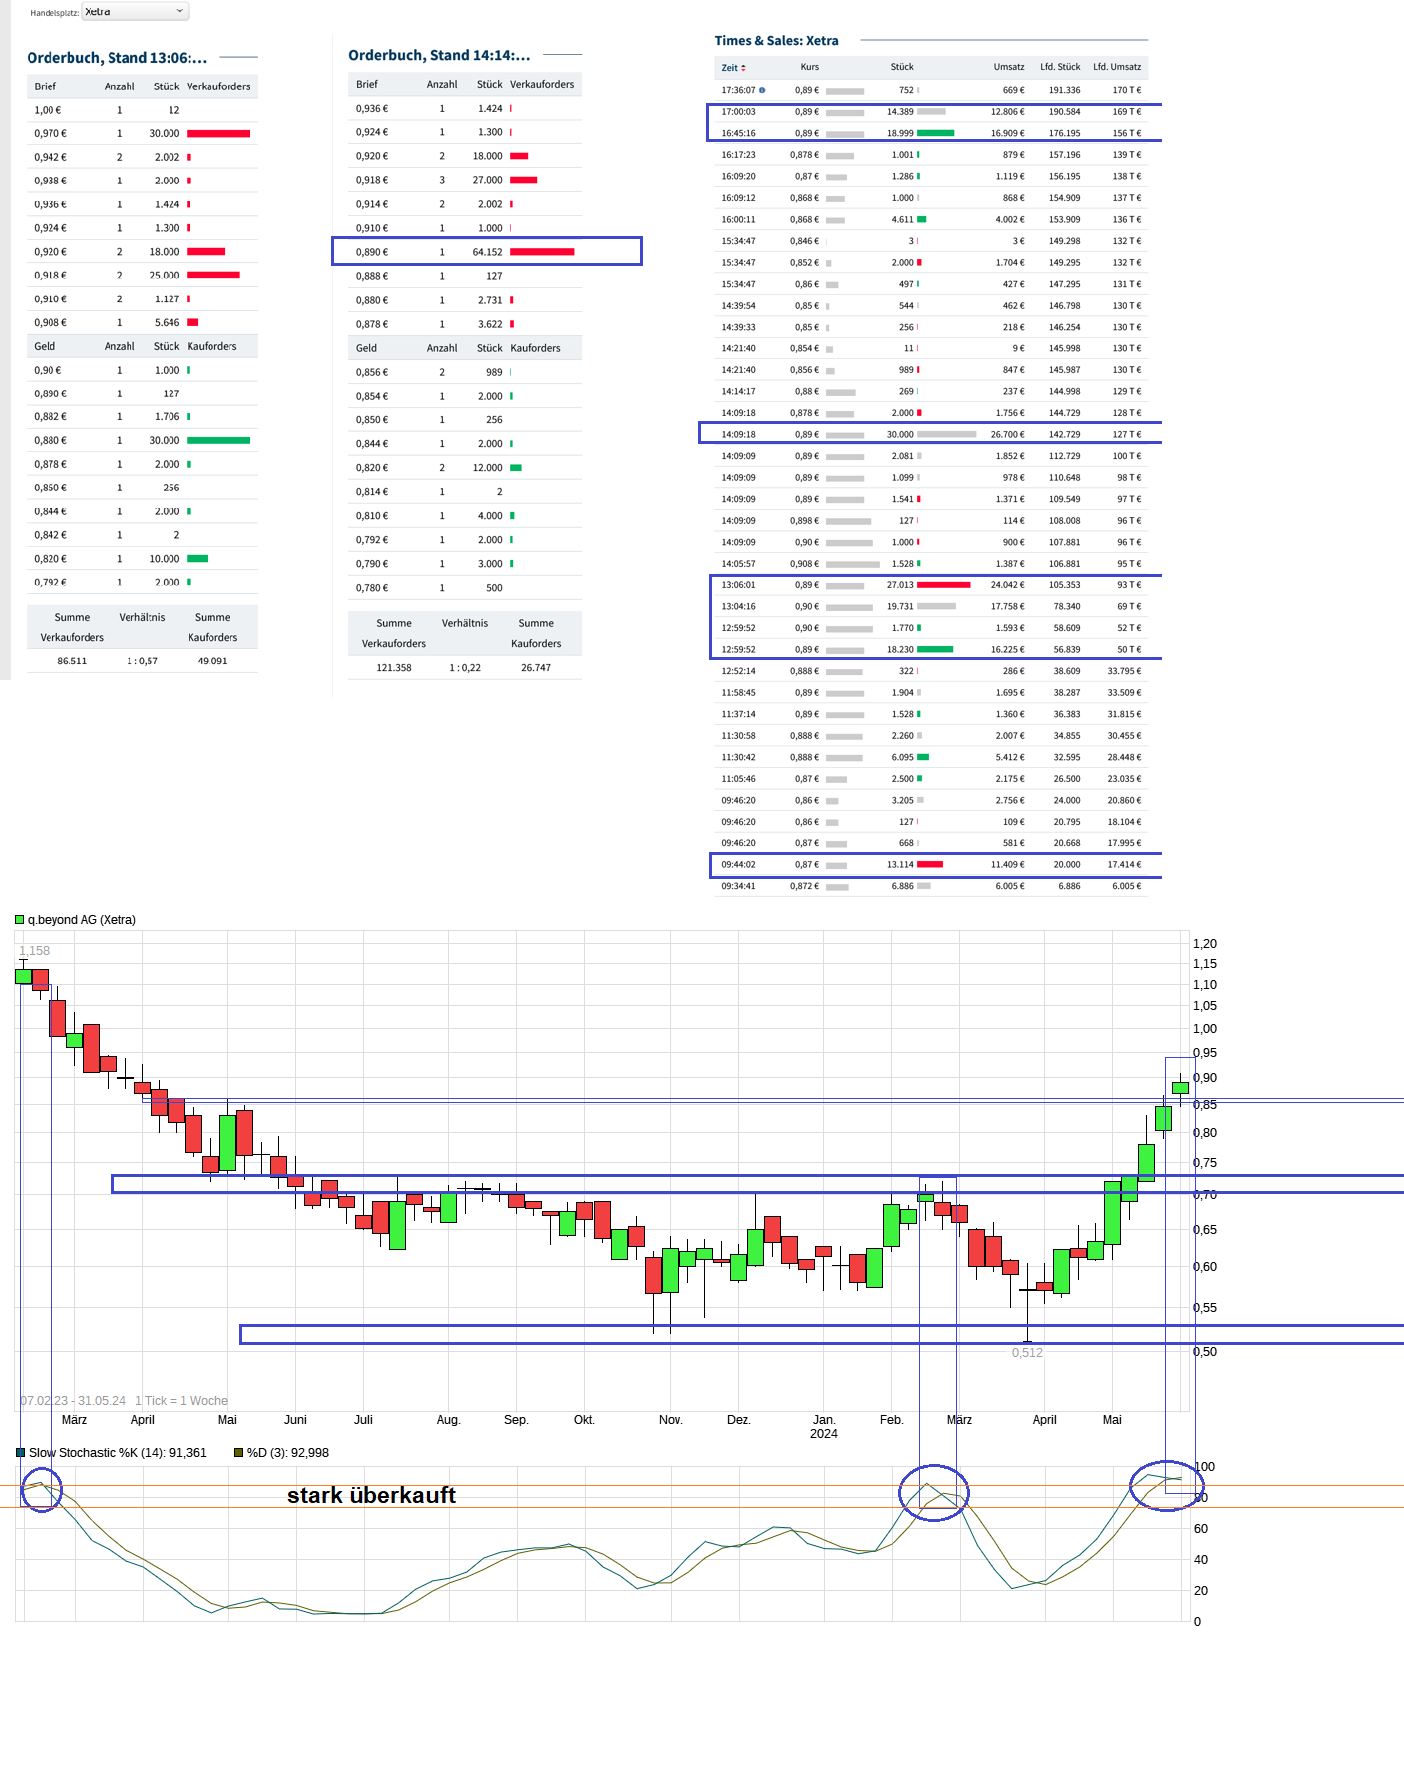
Task: Click the 0,780 € Geld price
Action: coord(372,588)
